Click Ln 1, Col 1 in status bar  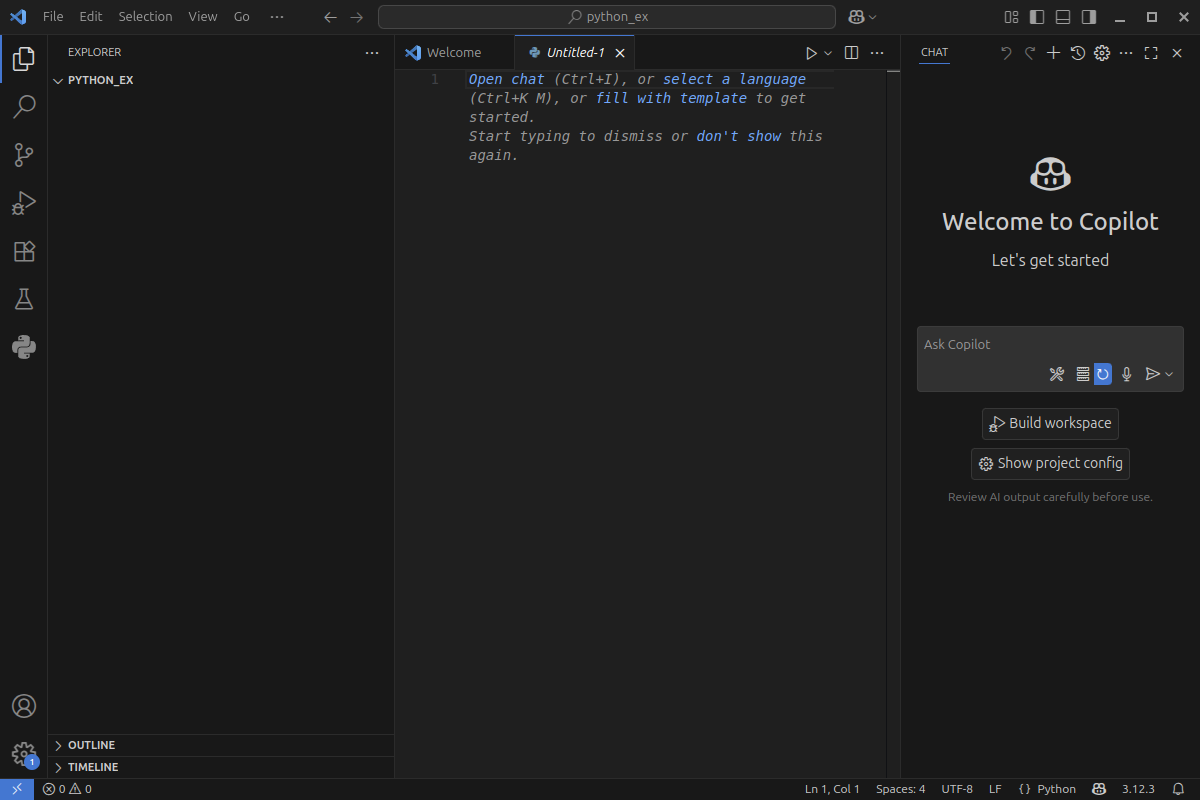tap(832, 789)
